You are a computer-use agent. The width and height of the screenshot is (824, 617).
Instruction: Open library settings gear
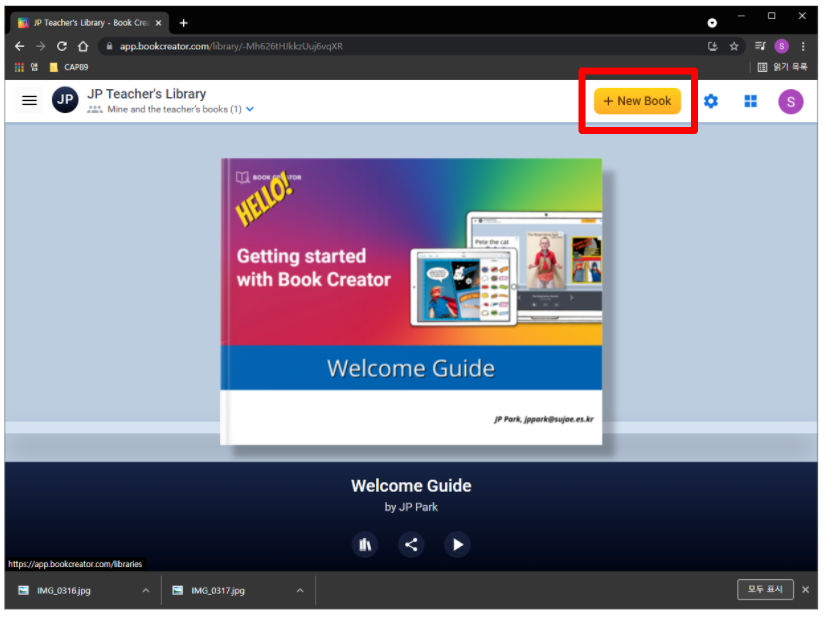(711, 101)
